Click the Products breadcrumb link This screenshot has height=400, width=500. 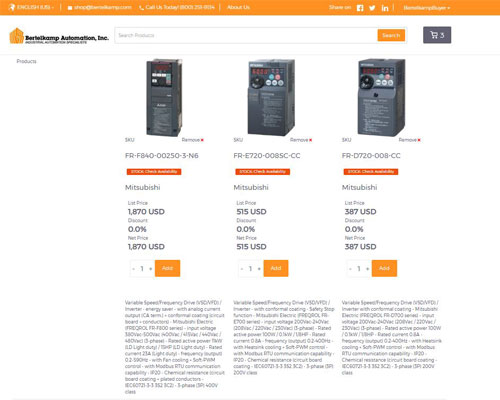26,61
